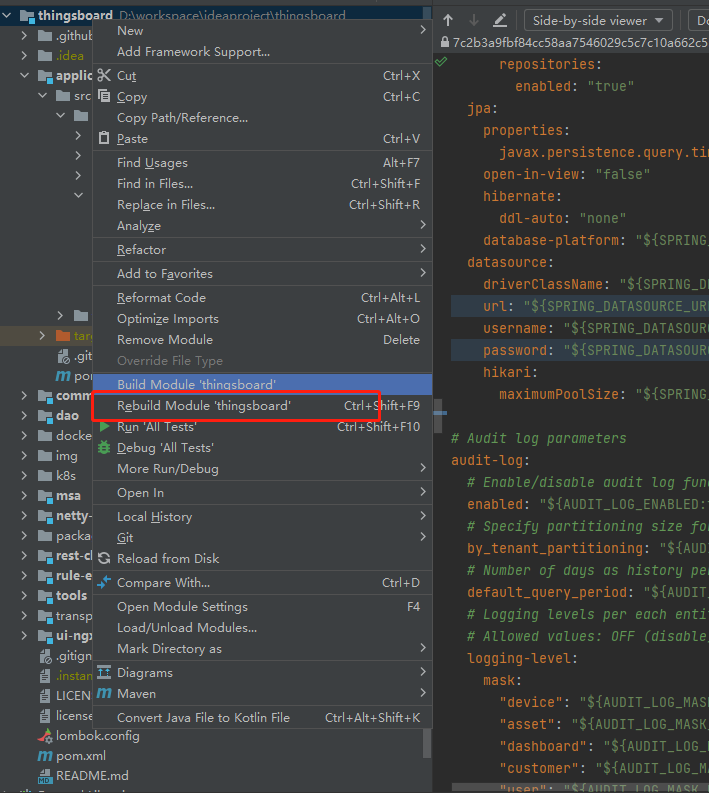Collapse the thingsboard root node
Viewport: 709px width, 793px height.
click(7, 16)
